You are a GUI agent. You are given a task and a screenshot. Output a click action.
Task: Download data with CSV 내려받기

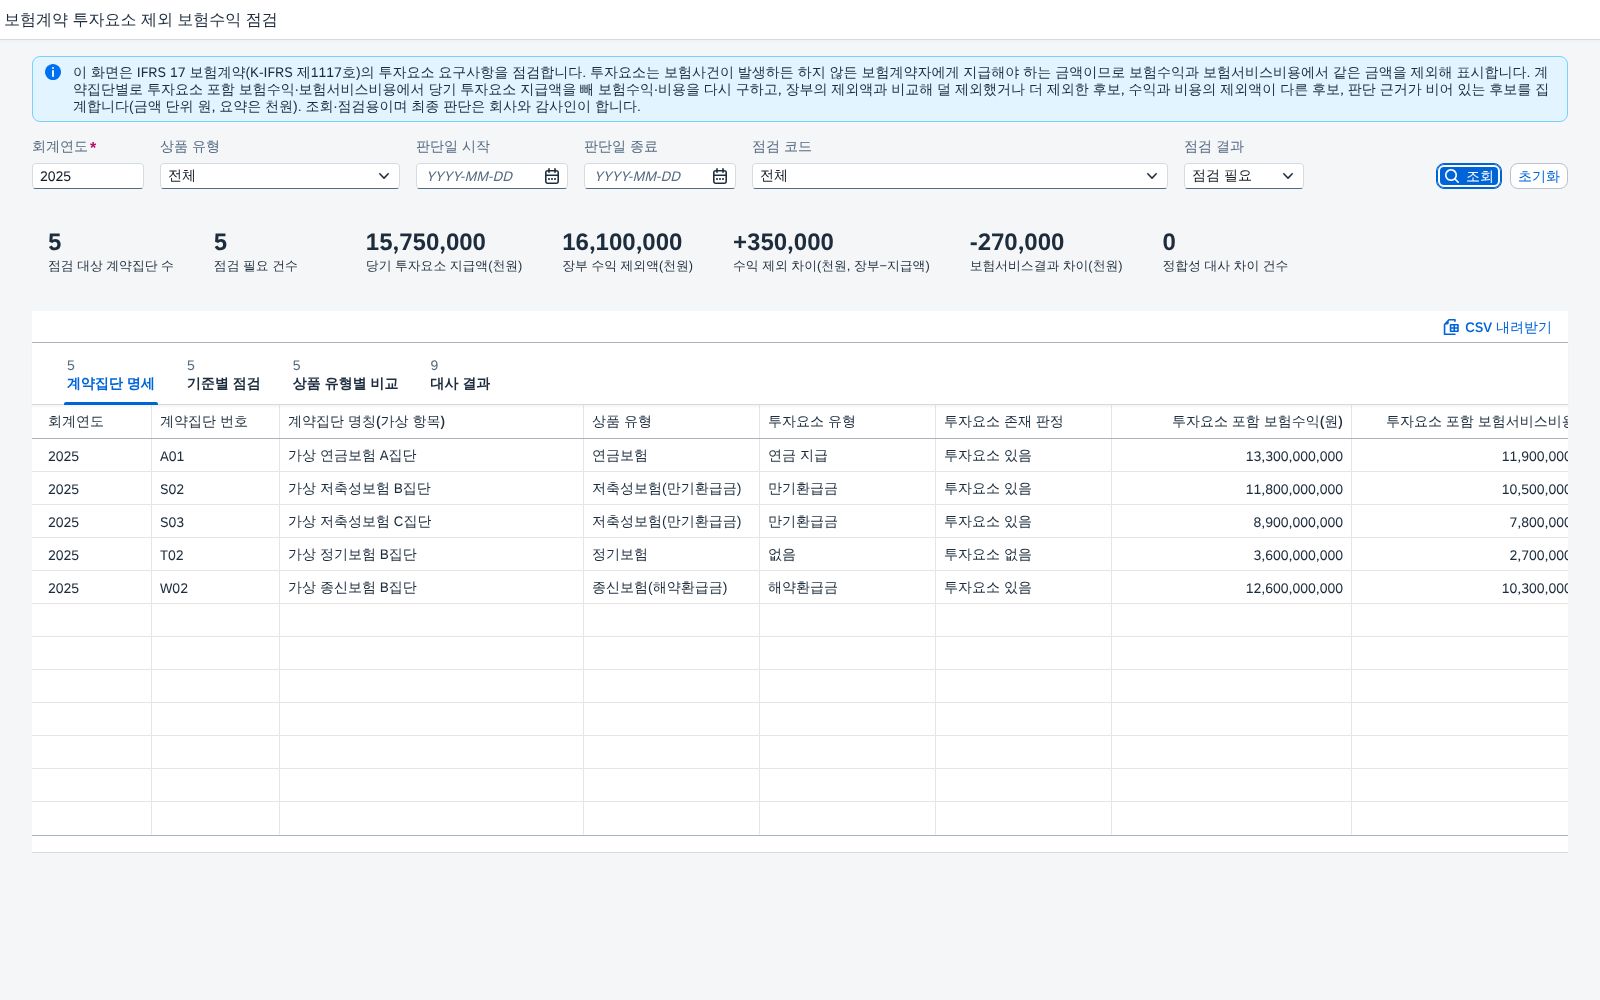pyautogui.click(x=1497, y=327)
